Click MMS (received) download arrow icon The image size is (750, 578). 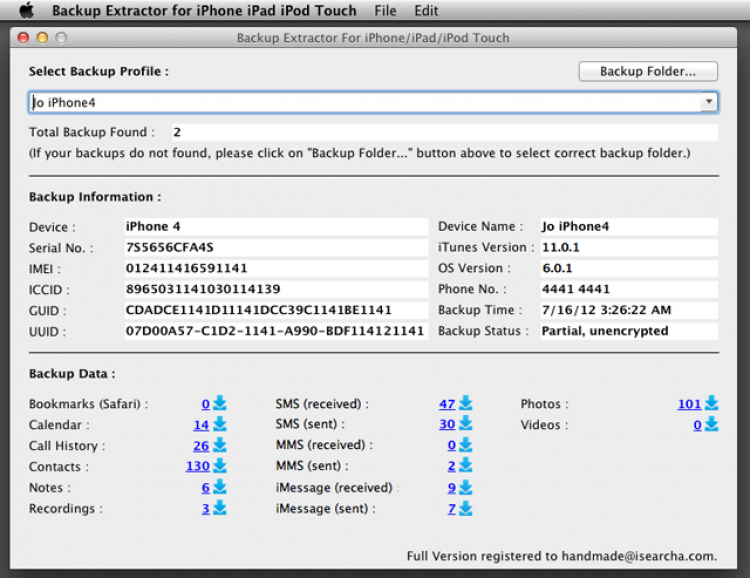click(465, 445)
